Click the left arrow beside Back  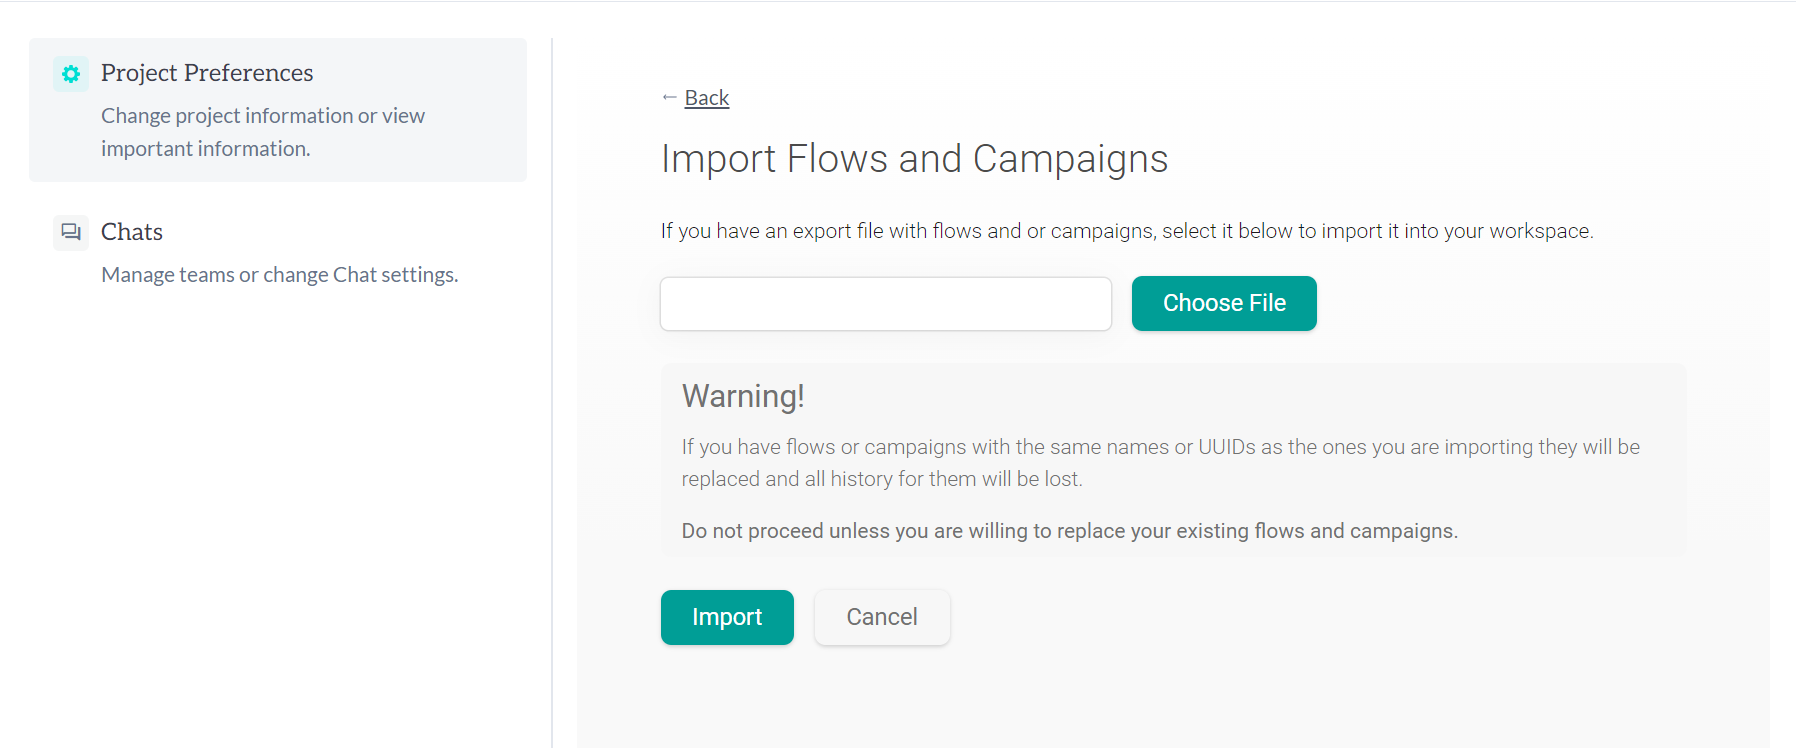coord(669,97)
